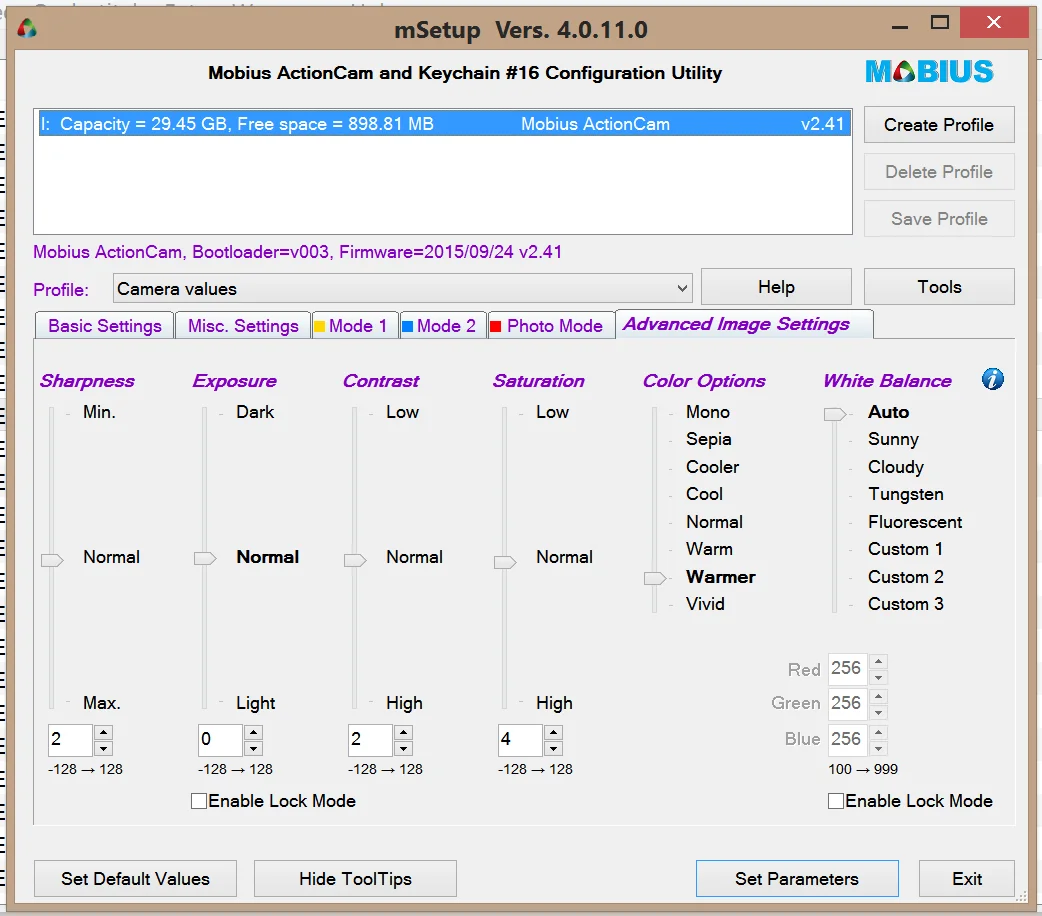
Task: Close the mSetup window
Action: (993, 23)
